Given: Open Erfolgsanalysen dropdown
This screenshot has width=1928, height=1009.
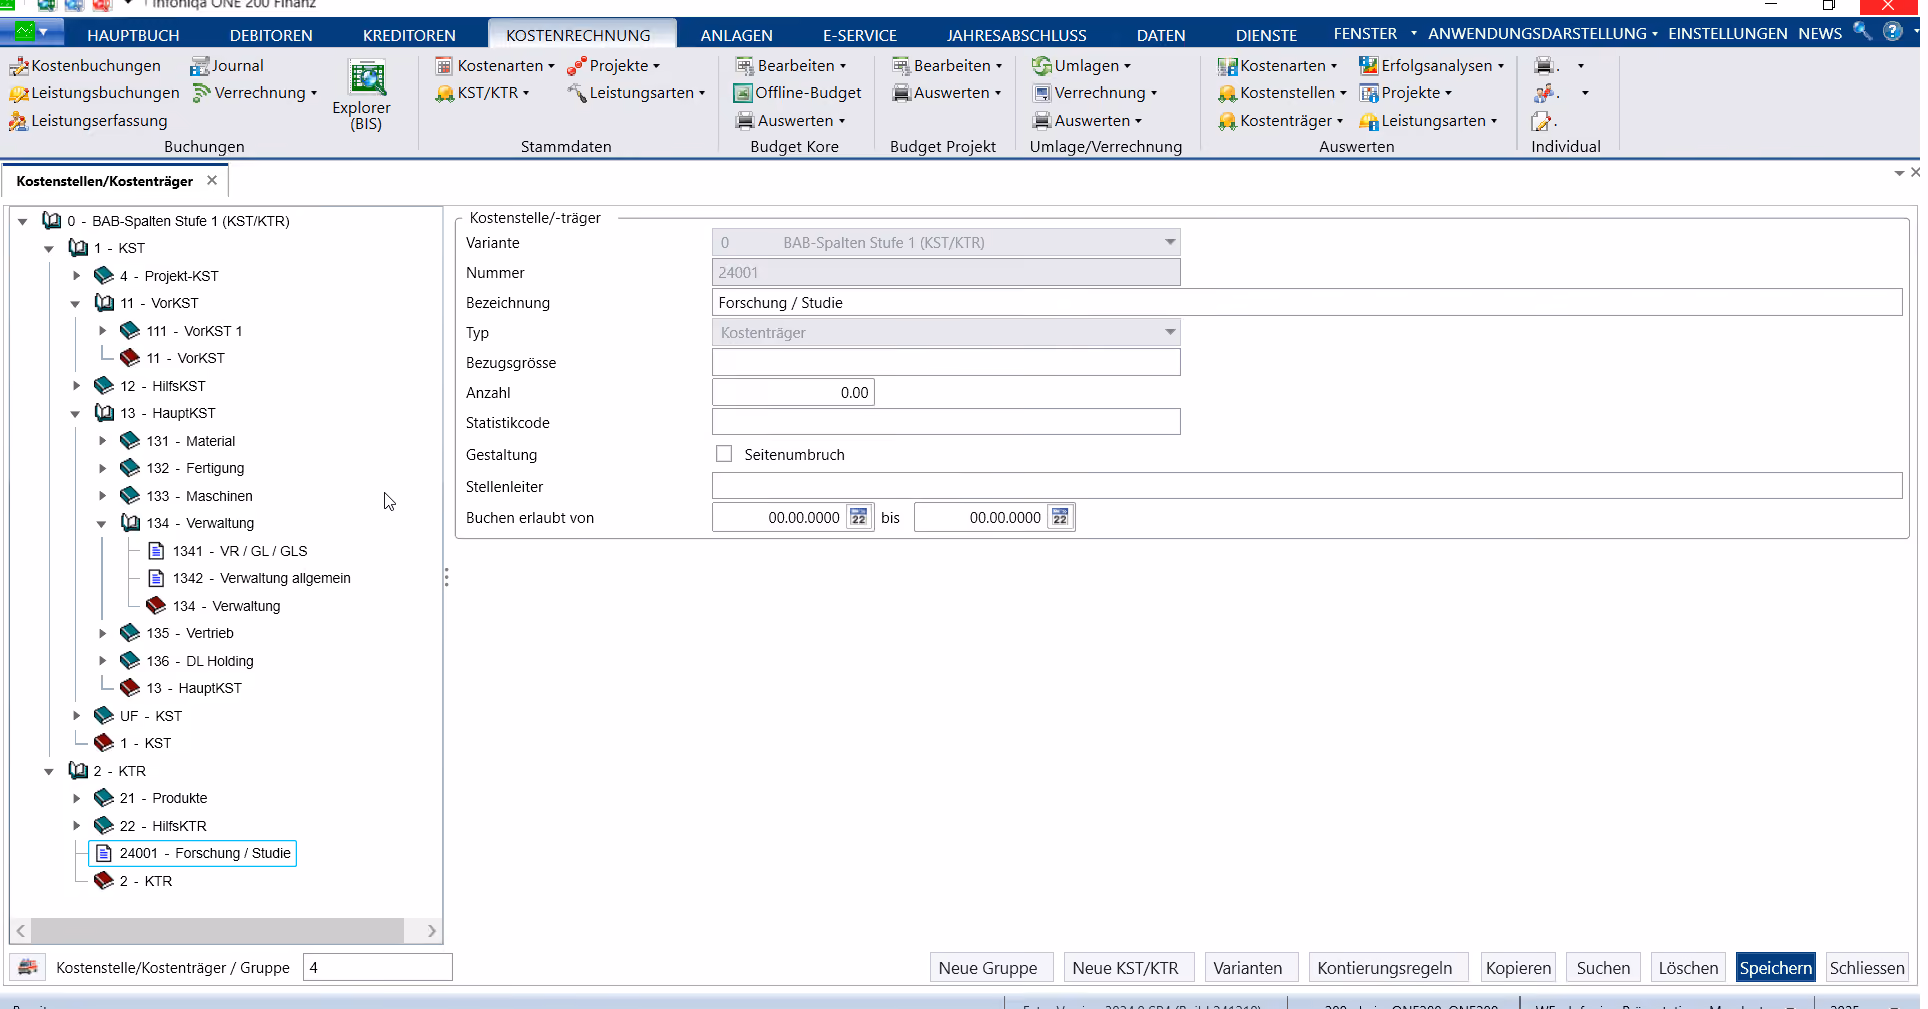Looking at the screenshot, I should coord(1431,66).
